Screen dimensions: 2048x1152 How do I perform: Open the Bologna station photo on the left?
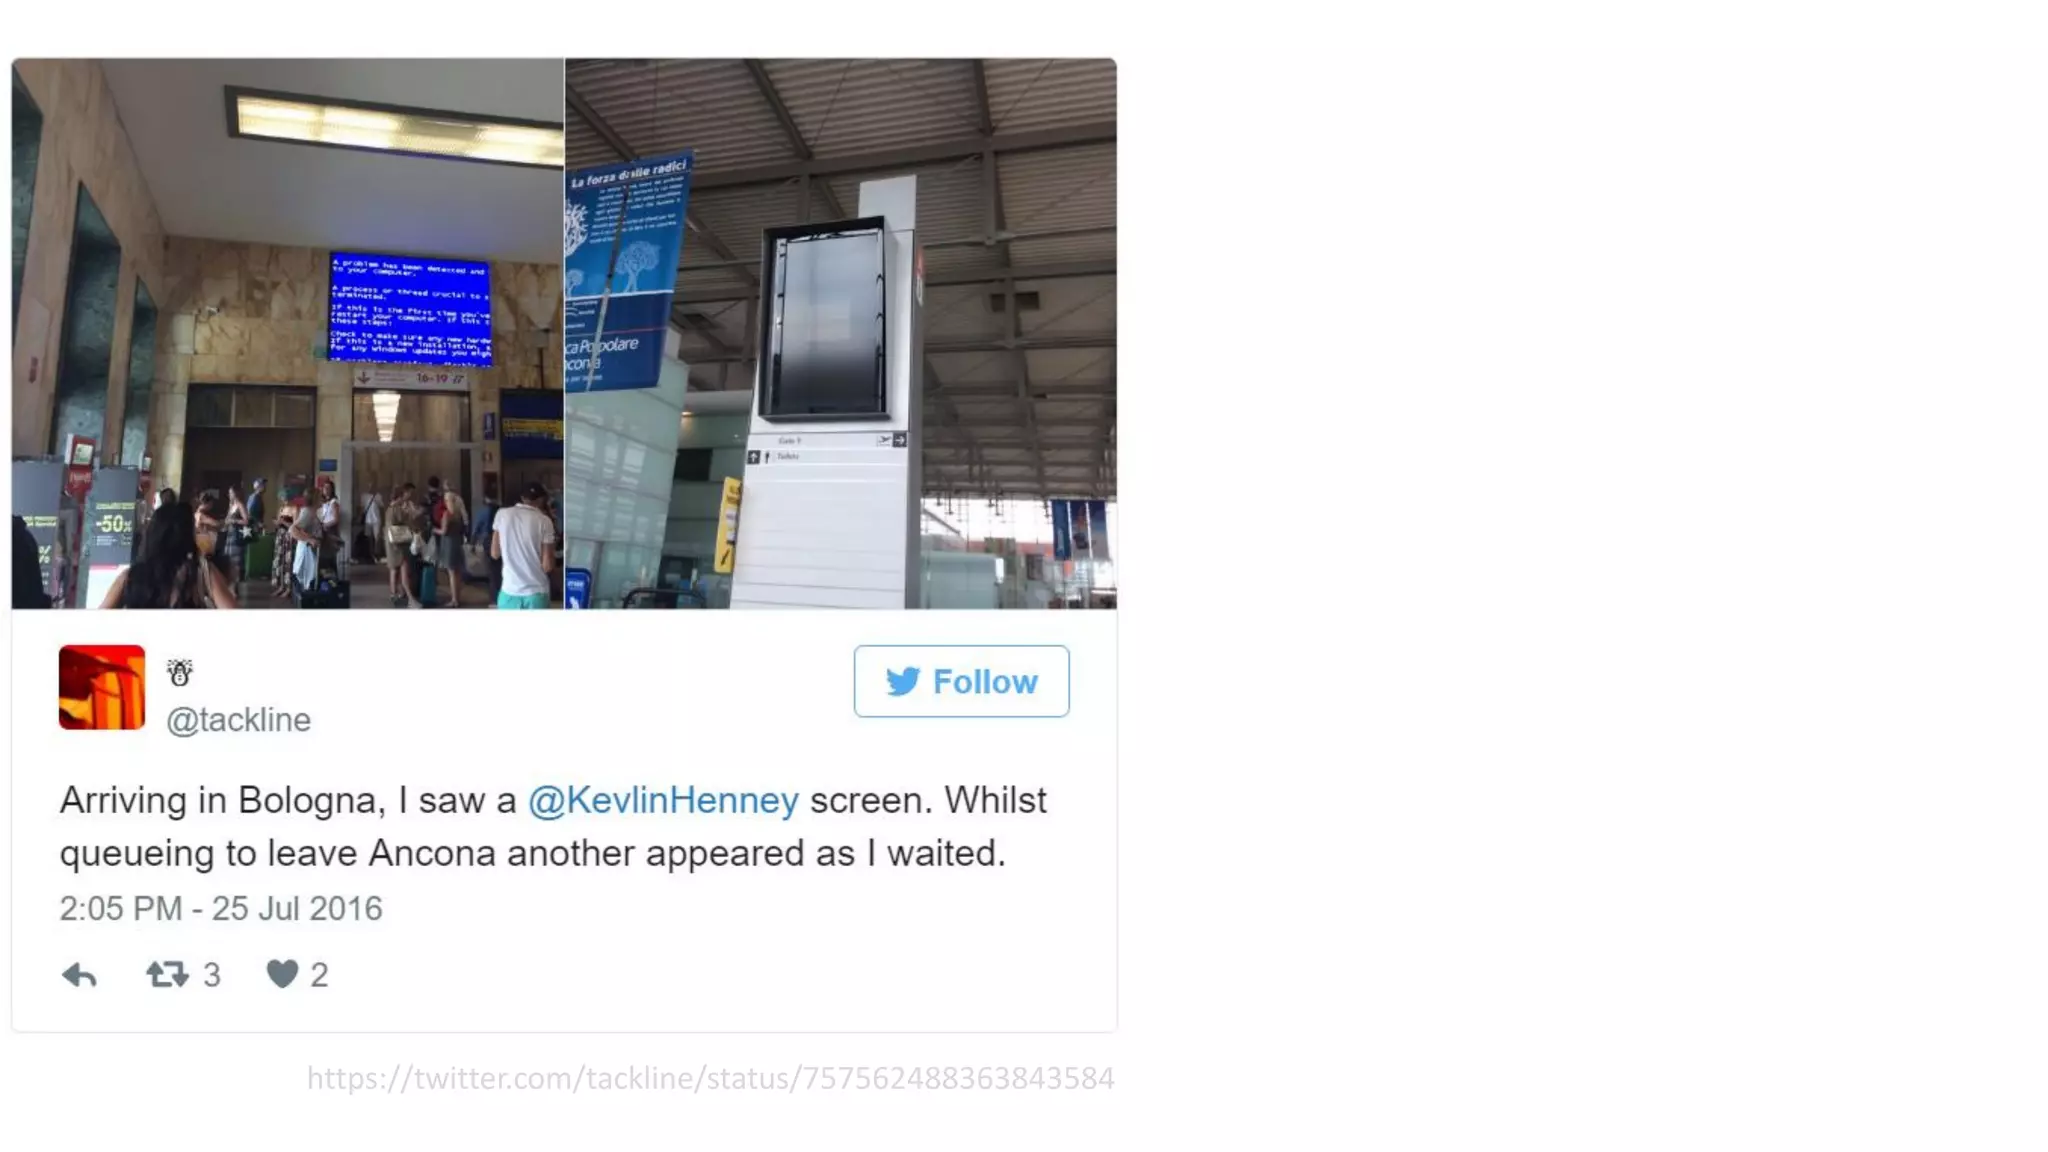288,333
